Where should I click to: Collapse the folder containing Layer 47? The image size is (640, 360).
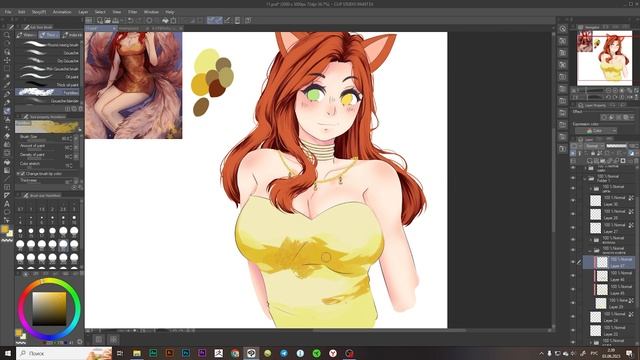[591, 250]
